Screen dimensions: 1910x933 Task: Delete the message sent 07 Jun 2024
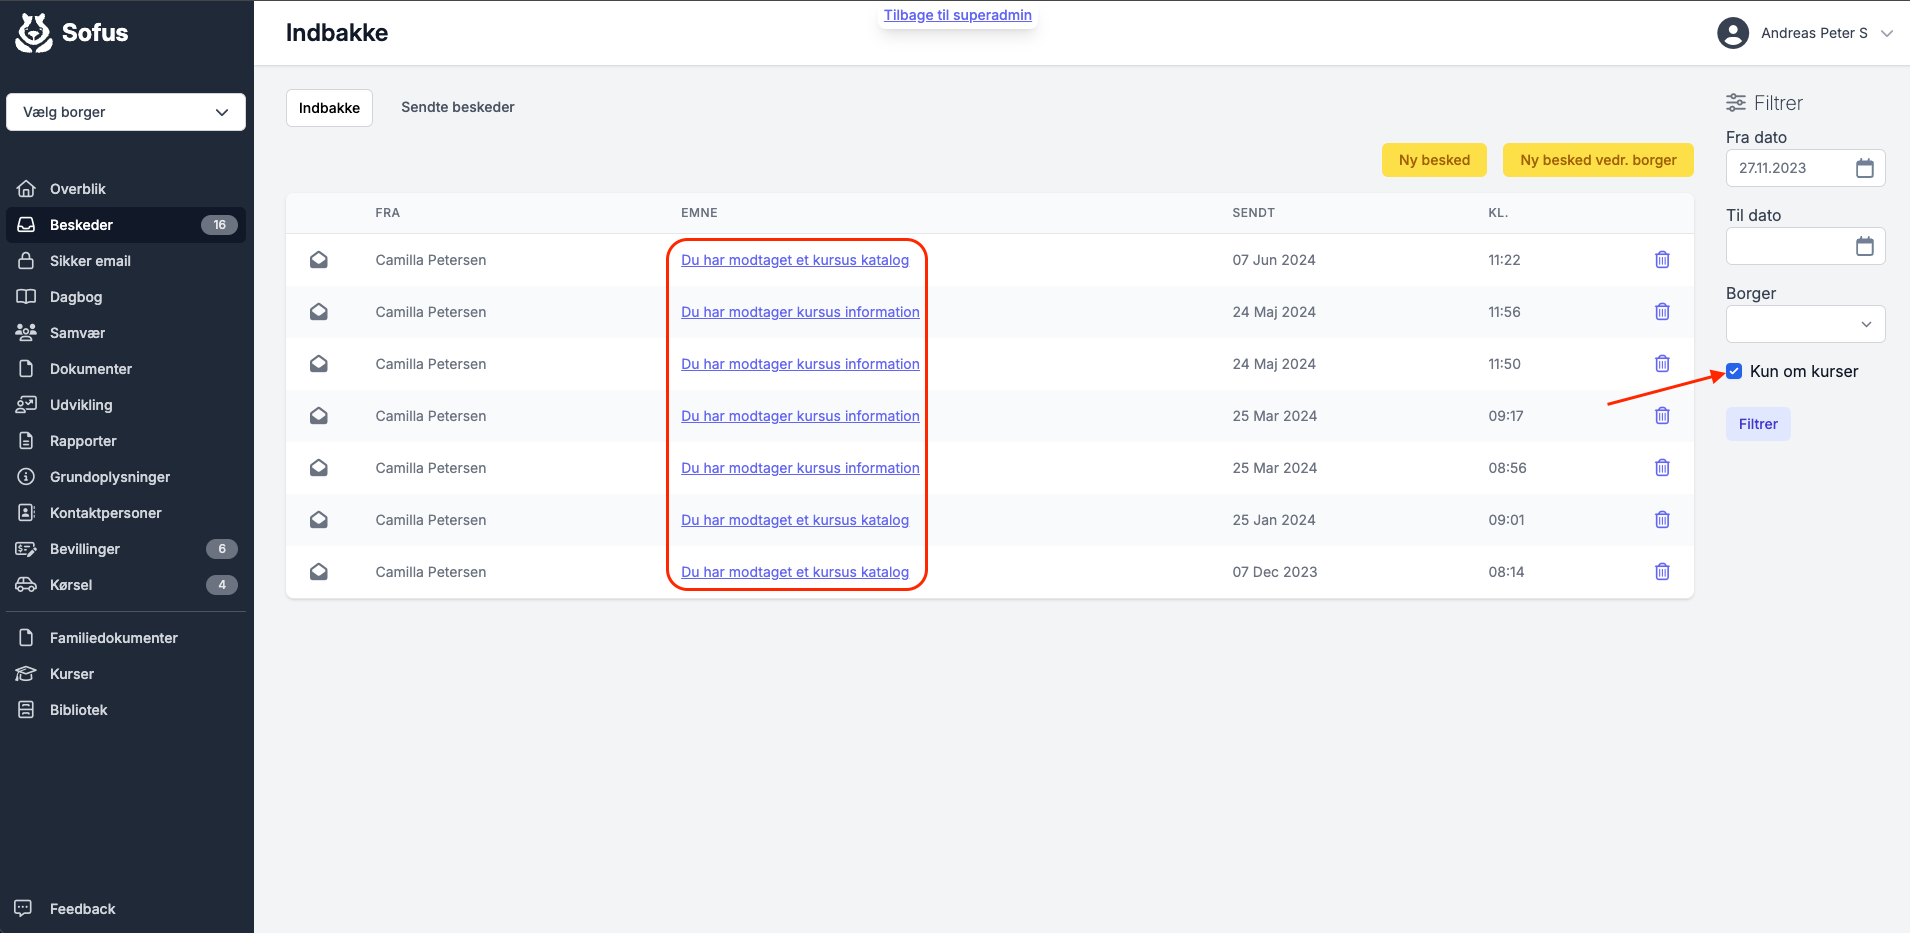[1662, 260]
